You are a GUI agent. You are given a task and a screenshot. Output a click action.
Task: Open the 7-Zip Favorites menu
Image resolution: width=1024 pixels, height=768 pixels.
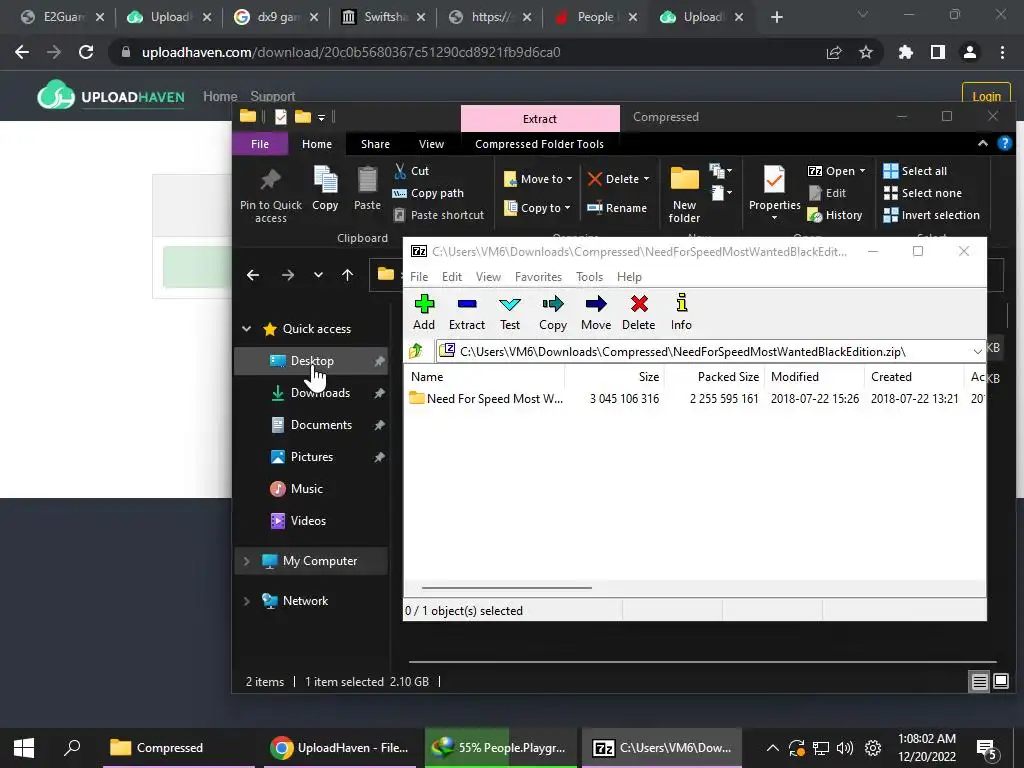point(538,277)
